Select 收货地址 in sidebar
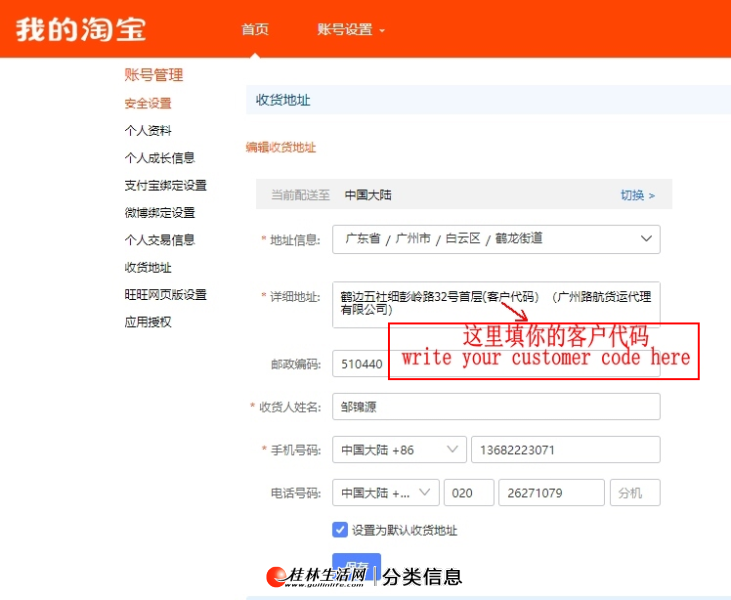 tap(148, 268)
